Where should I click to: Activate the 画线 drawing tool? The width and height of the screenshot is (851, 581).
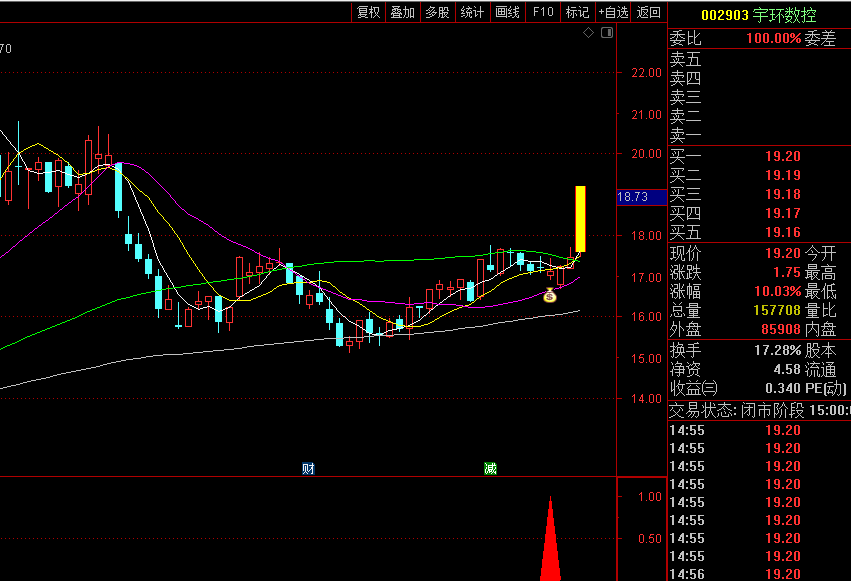click(x=507, y=12)
